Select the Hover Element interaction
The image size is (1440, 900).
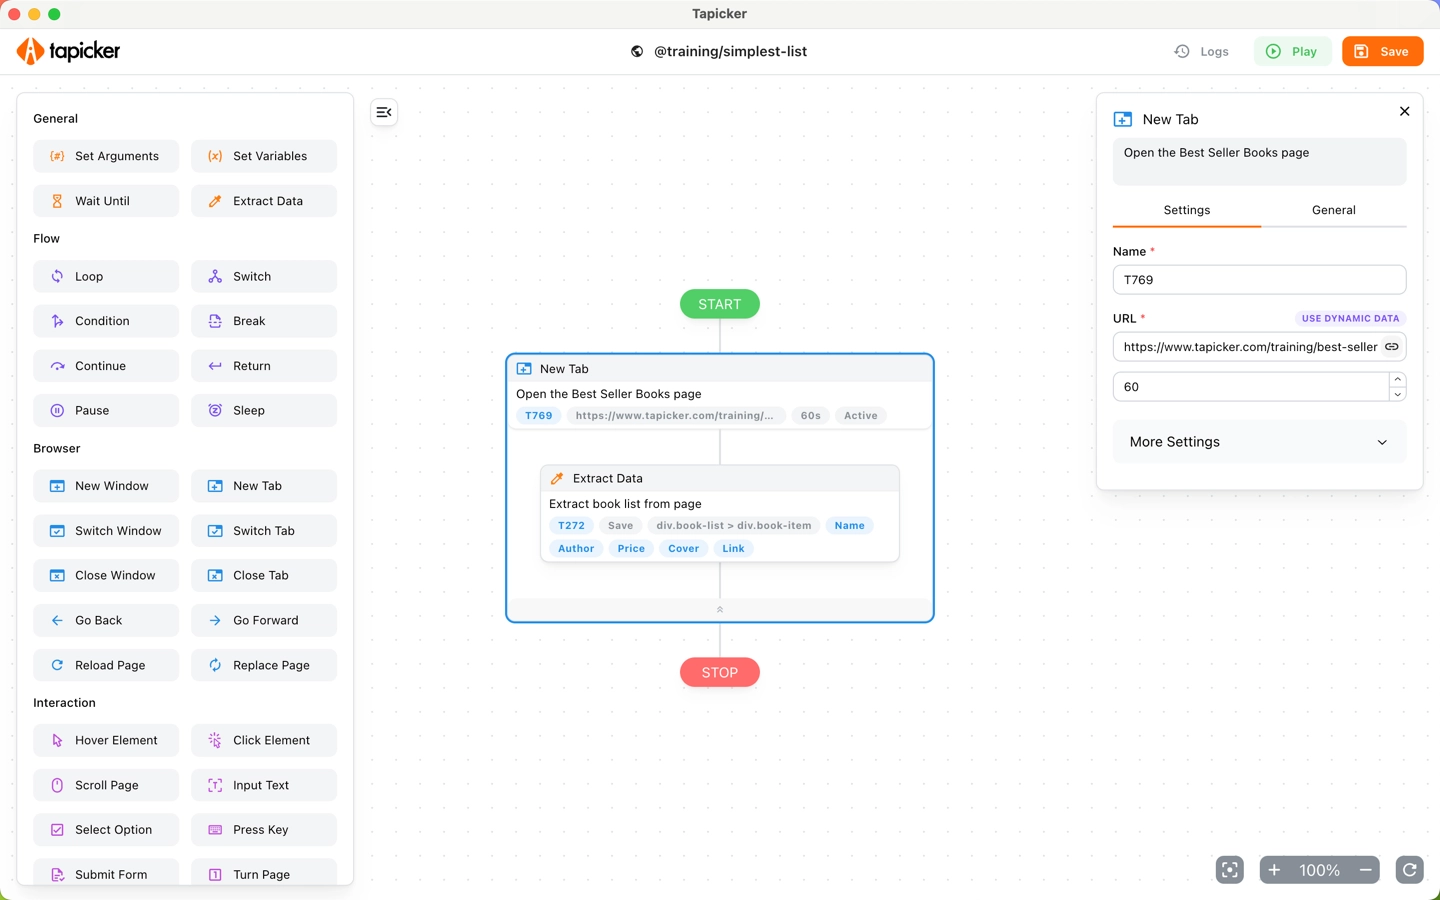pyautogui.click(x=106, y=740)
